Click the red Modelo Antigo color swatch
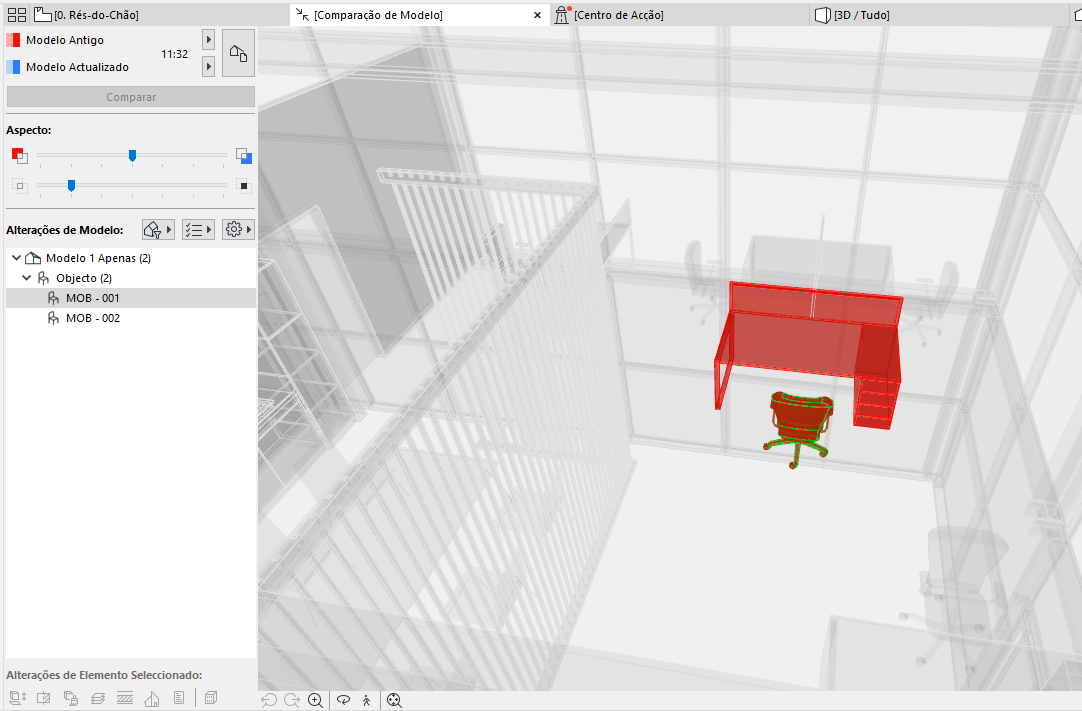The image size is (1082, 711). [13, 40]
